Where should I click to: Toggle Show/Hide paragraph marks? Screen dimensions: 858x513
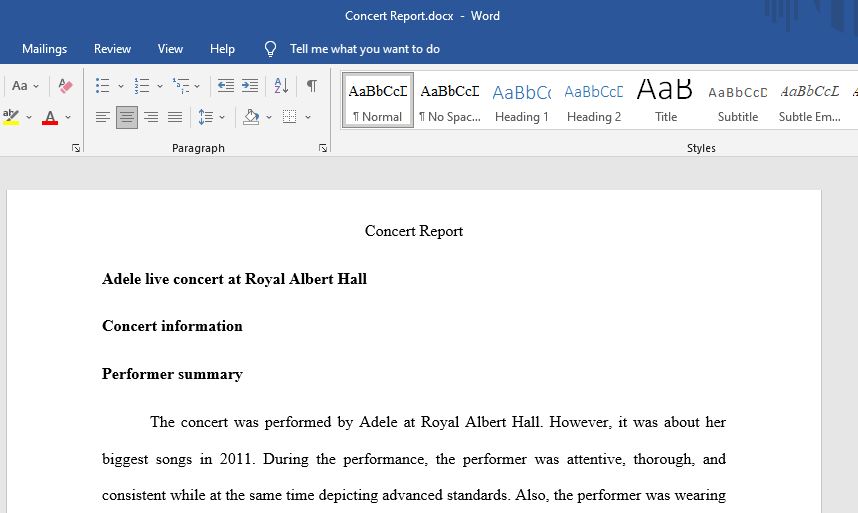311,85
